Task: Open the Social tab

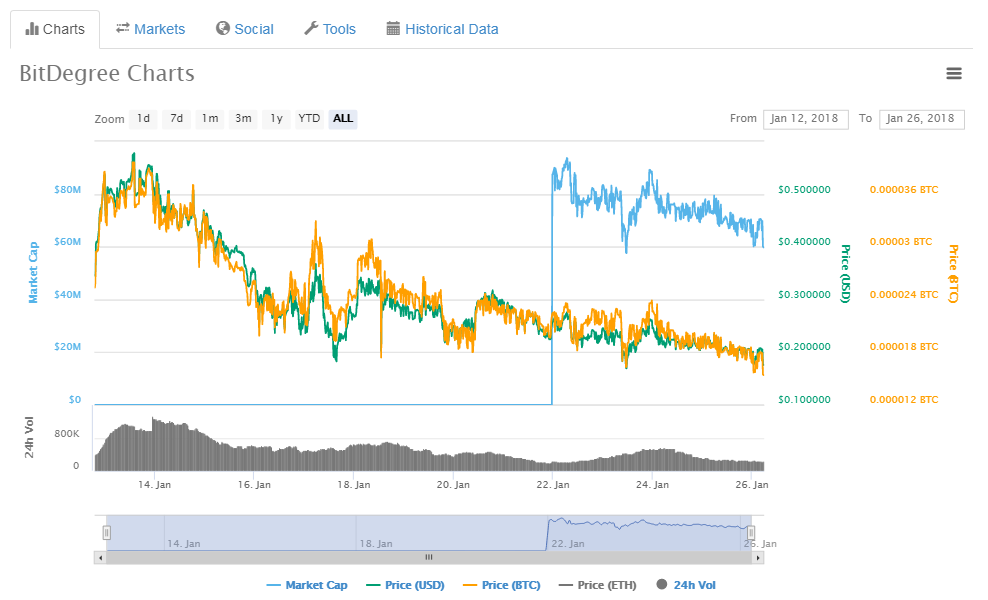Action: 245,29
